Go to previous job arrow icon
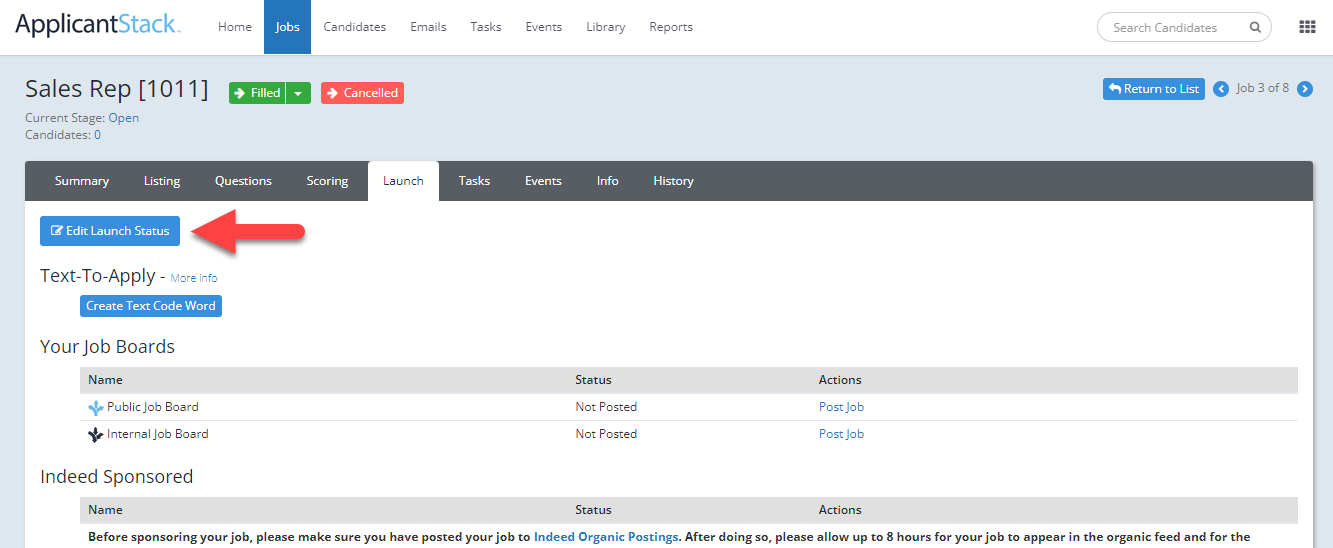Screen dimensions: 1333x548 (1221, 89)
